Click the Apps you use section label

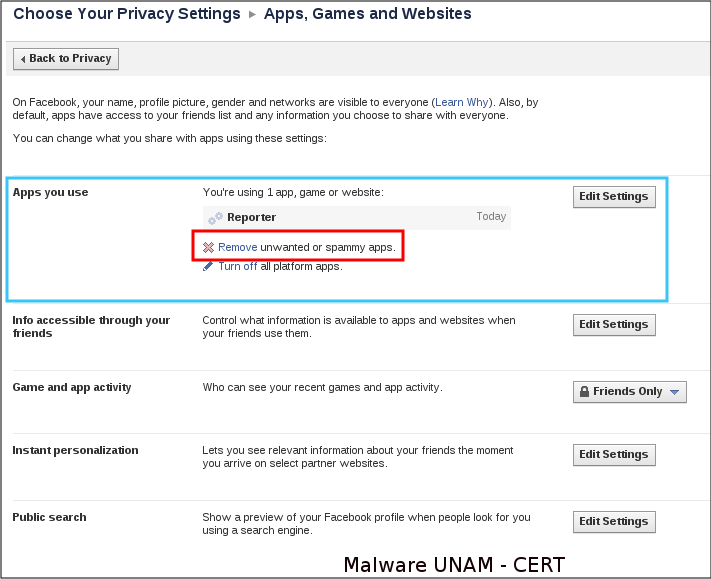coord(50,192)
